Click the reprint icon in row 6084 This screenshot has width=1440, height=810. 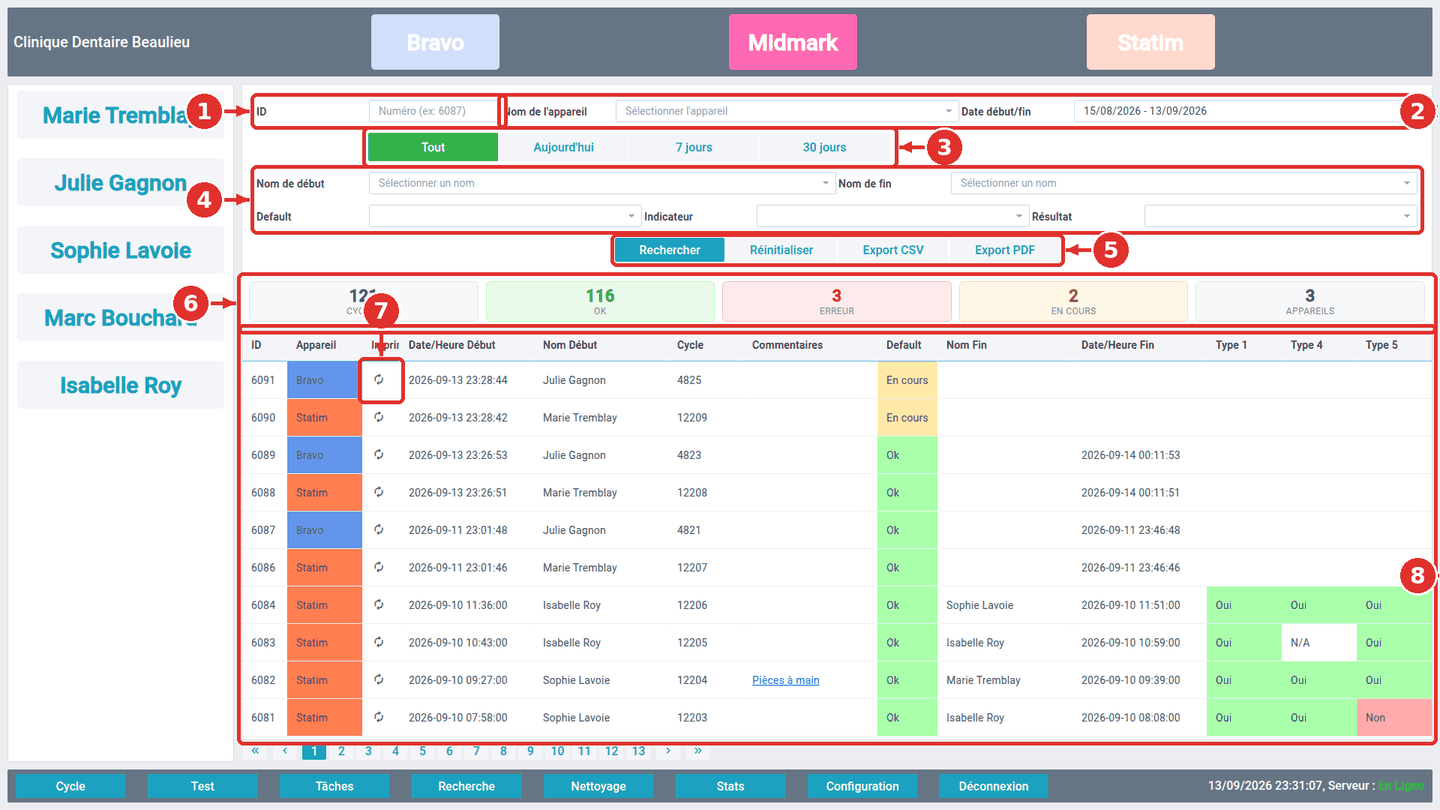379,605
